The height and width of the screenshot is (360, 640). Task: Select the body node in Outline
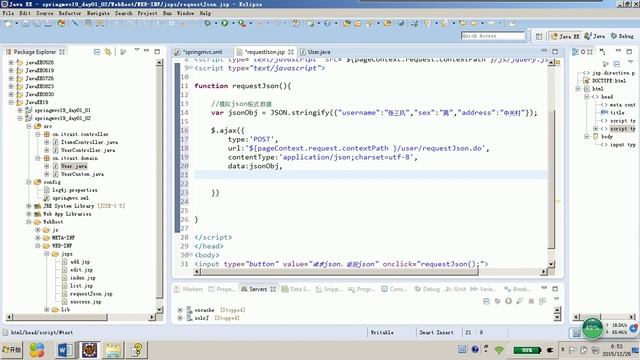(x=607, y=136)
